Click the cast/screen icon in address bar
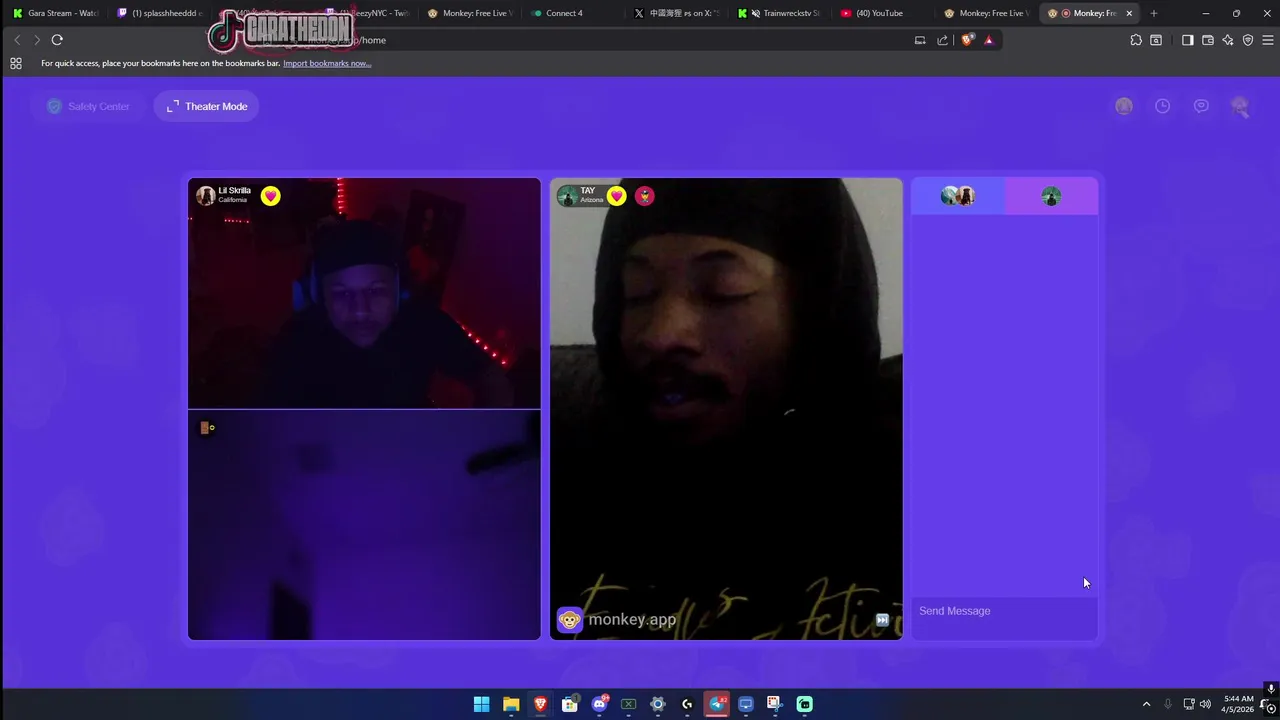Image resolution: width=1280 pixels, height=720 pixels. (x=920, y=40)
